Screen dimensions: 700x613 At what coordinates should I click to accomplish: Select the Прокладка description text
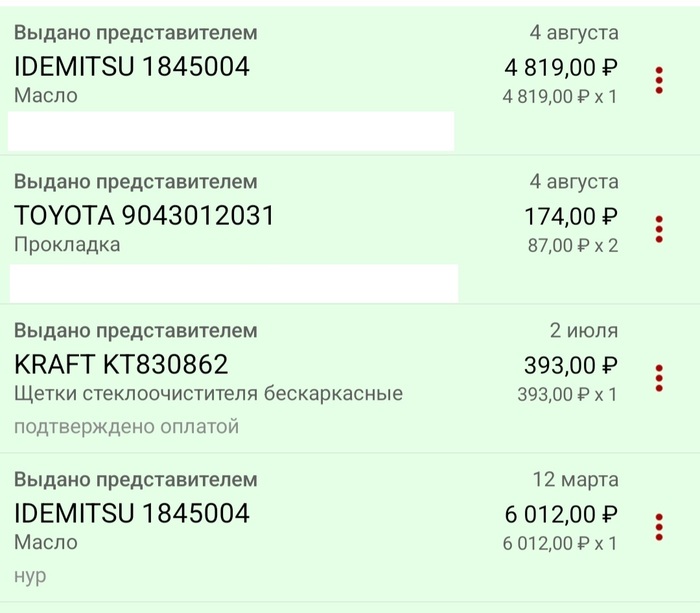click(x=67, y=245)
